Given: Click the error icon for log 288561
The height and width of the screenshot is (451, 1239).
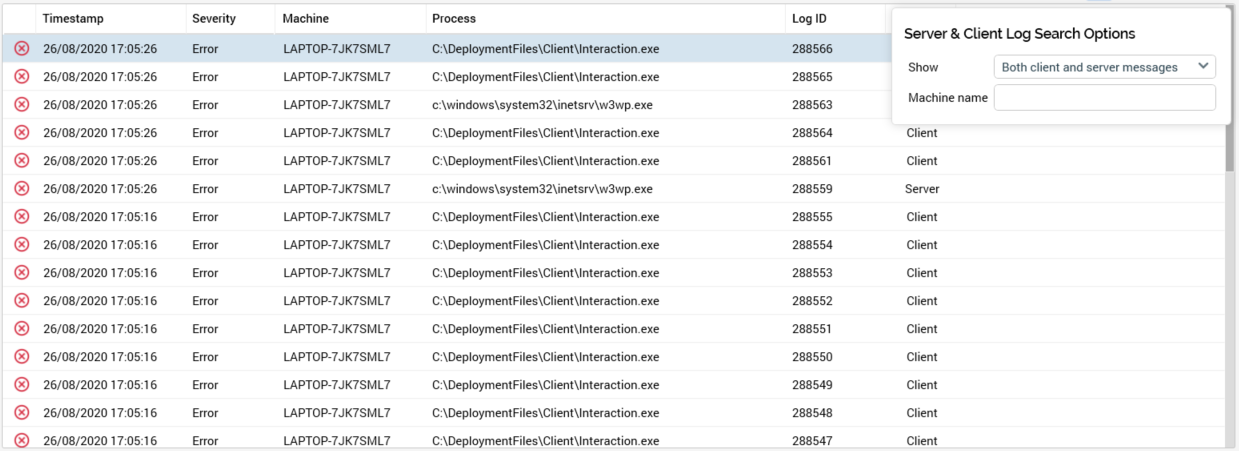Looking at the screenshot, I should [x=21, y=160].
